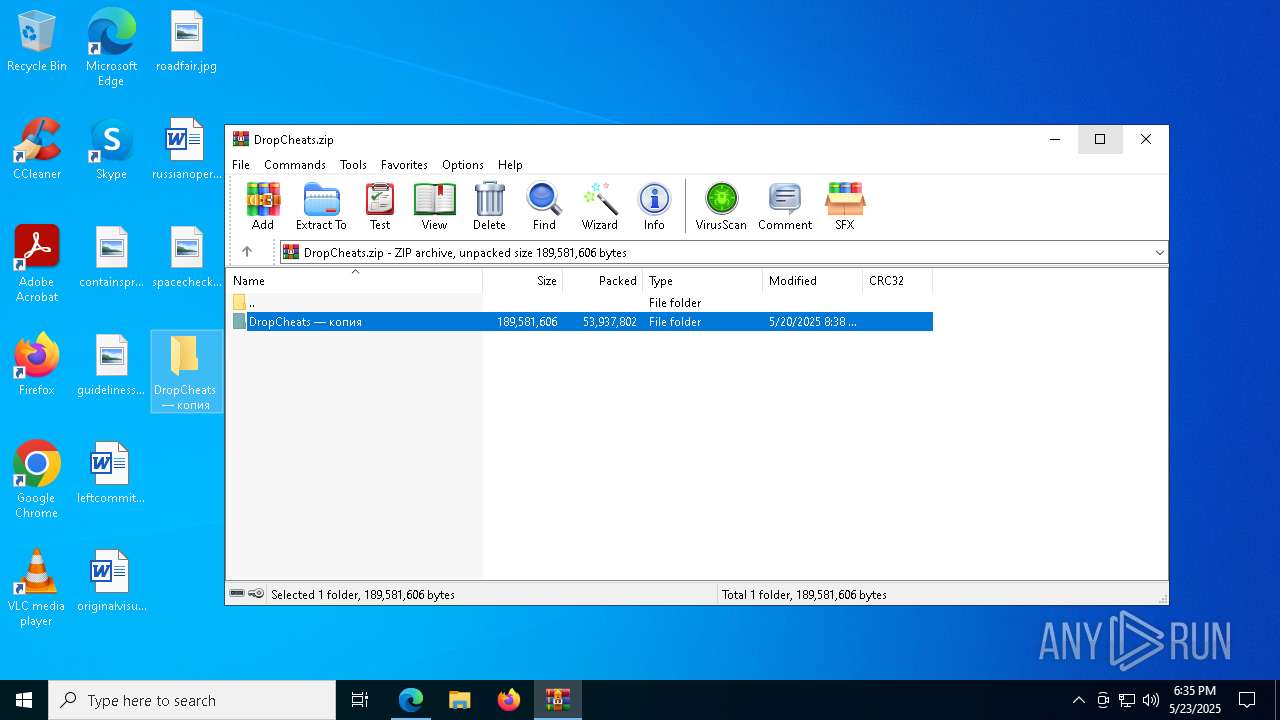This screenshot has width=1280, height=720.
Task: Click the taskbar search box
Action: (192, 700)
